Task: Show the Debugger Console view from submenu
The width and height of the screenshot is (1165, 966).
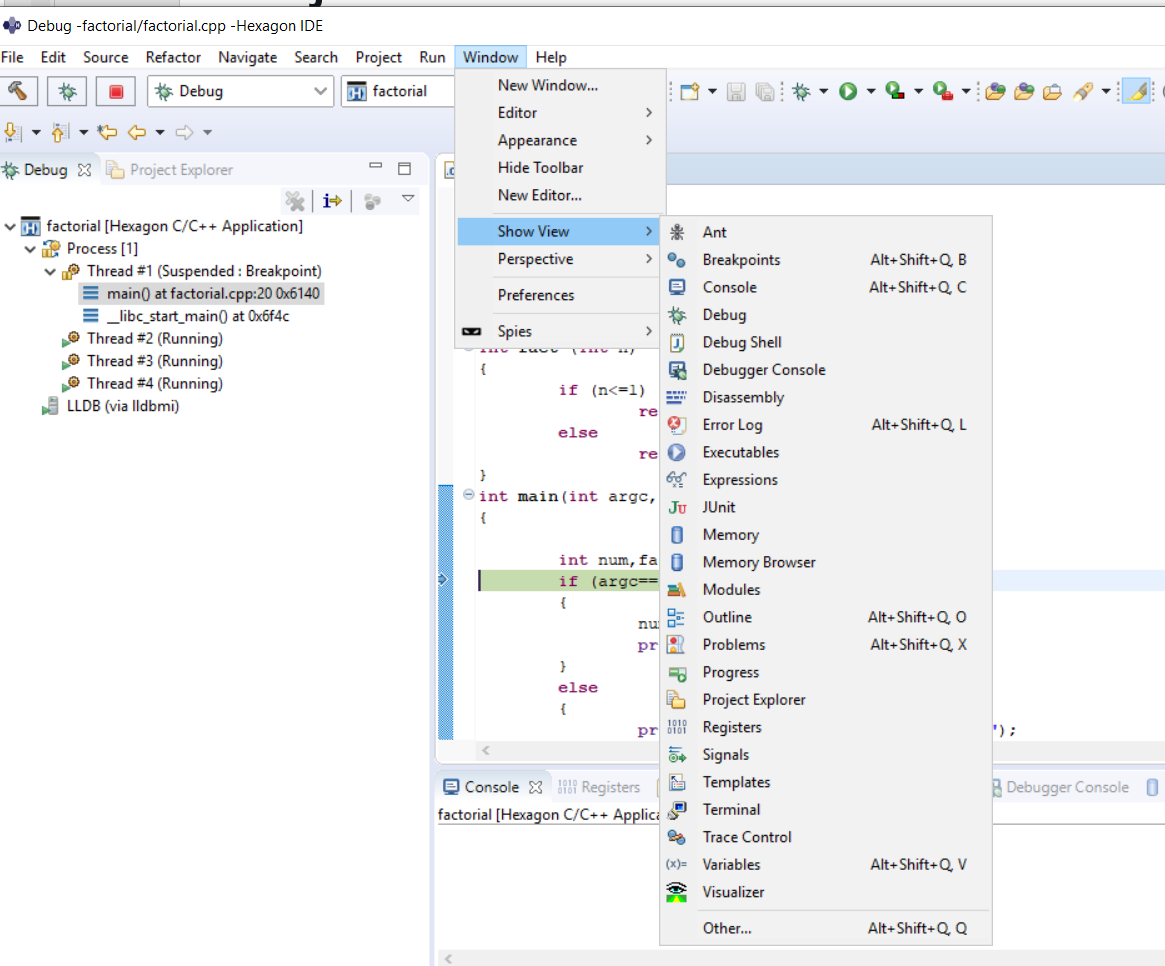Action: pyautogui.click(x=825, y=370)
